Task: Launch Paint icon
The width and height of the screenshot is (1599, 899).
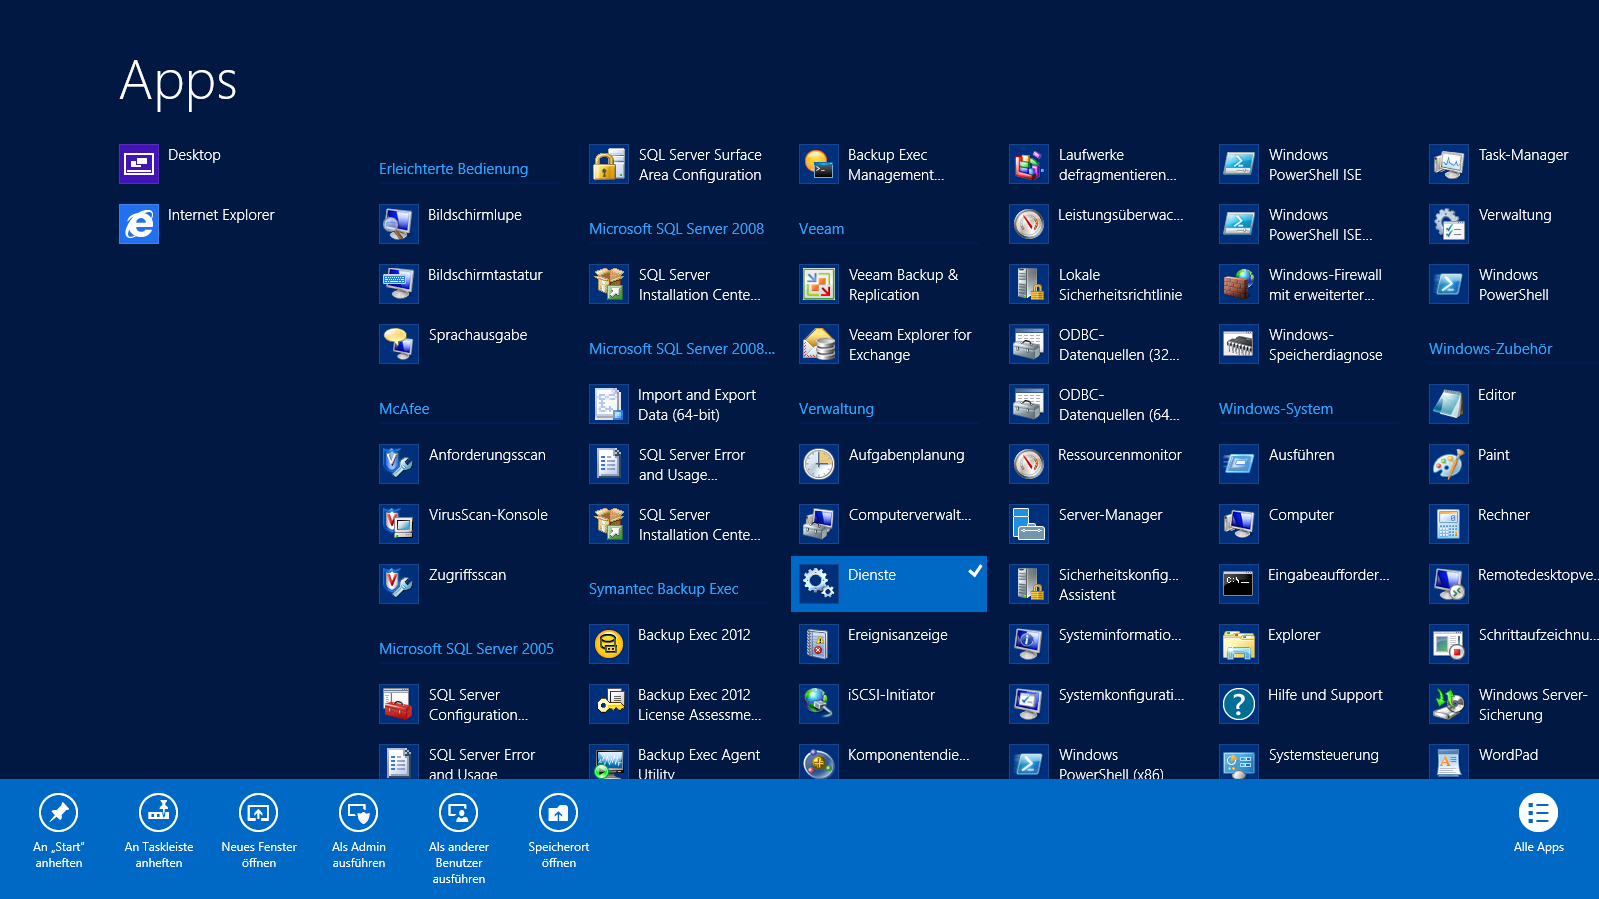Action: (x=1449, y=464)
